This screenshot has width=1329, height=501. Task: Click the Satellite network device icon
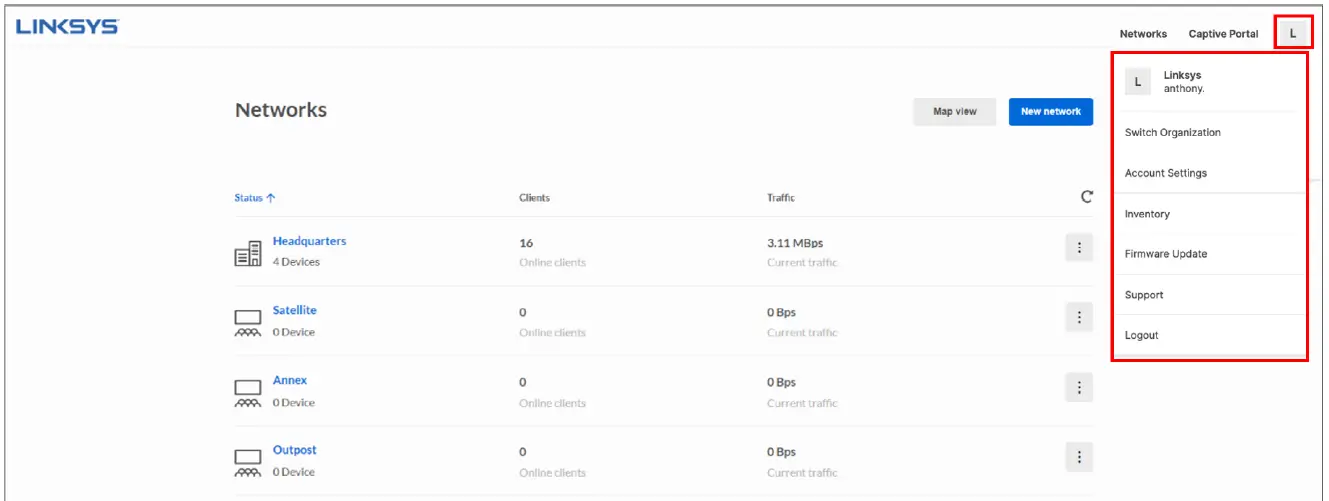point(247,323)
